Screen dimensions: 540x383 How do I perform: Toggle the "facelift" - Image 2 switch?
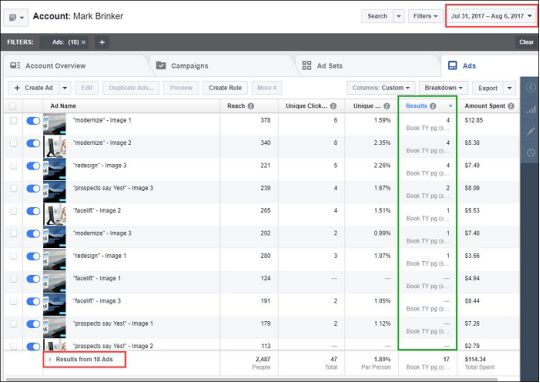tap(33, 211)
